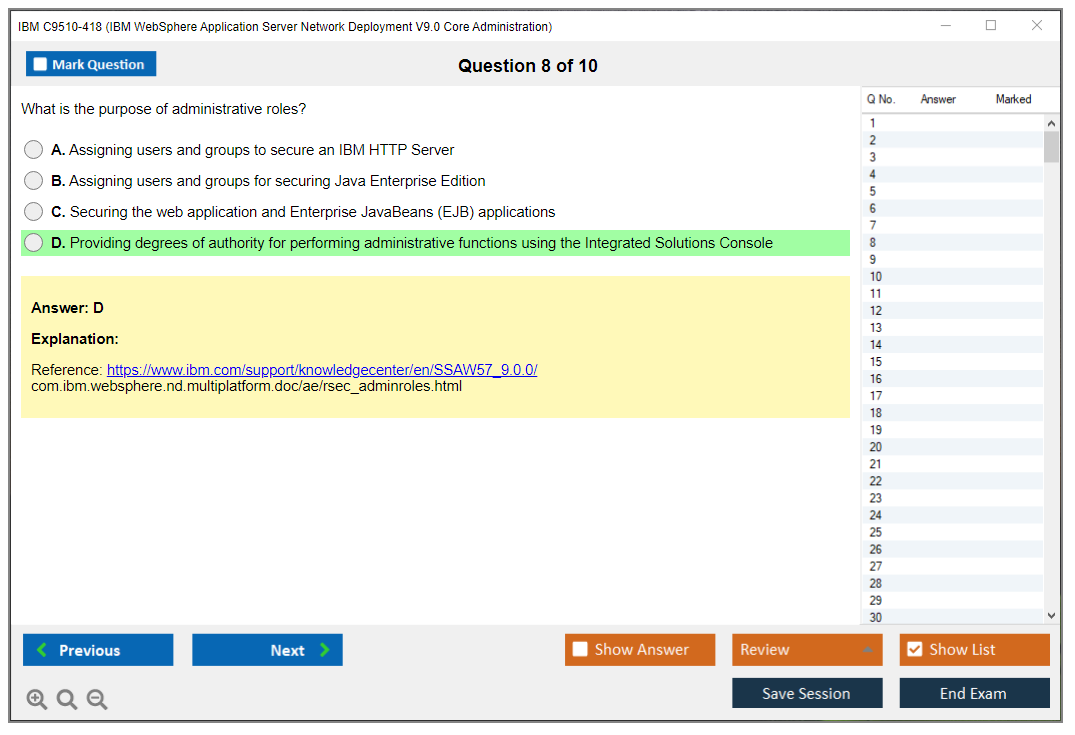Image resolution: width=1075 pixels, height=735 pixels.
Task: Open the IBM knowledge center reference link
Action: pos(321,370)
